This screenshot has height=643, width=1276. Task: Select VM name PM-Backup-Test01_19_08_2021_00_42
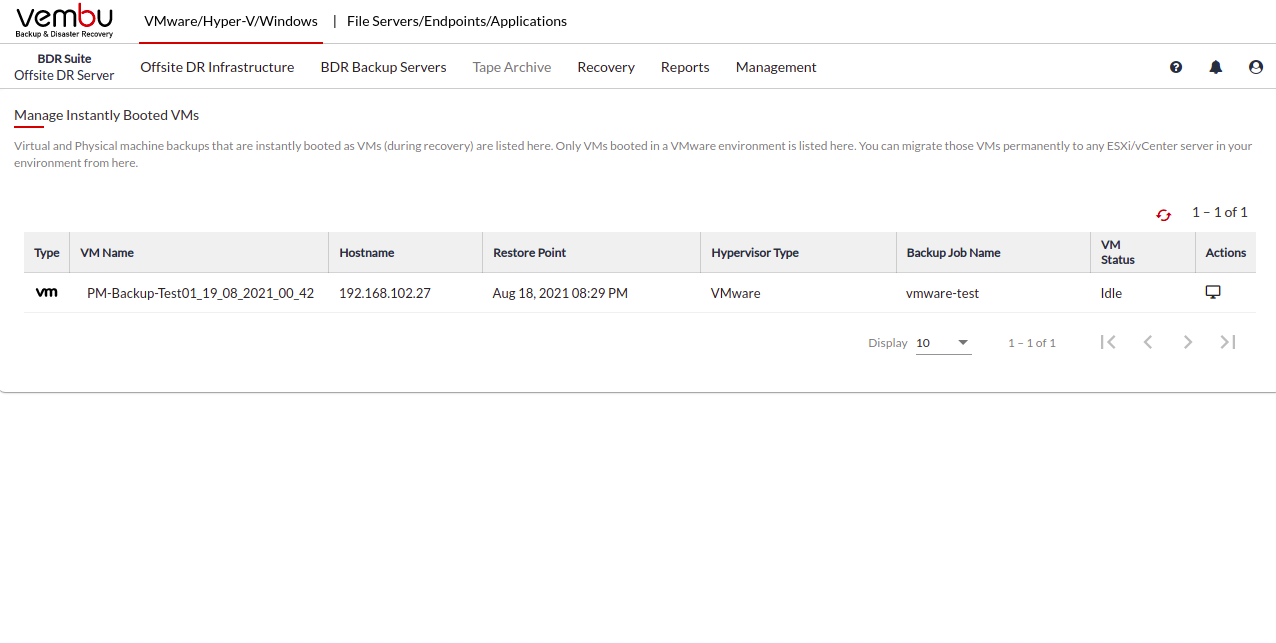[201, 293]
